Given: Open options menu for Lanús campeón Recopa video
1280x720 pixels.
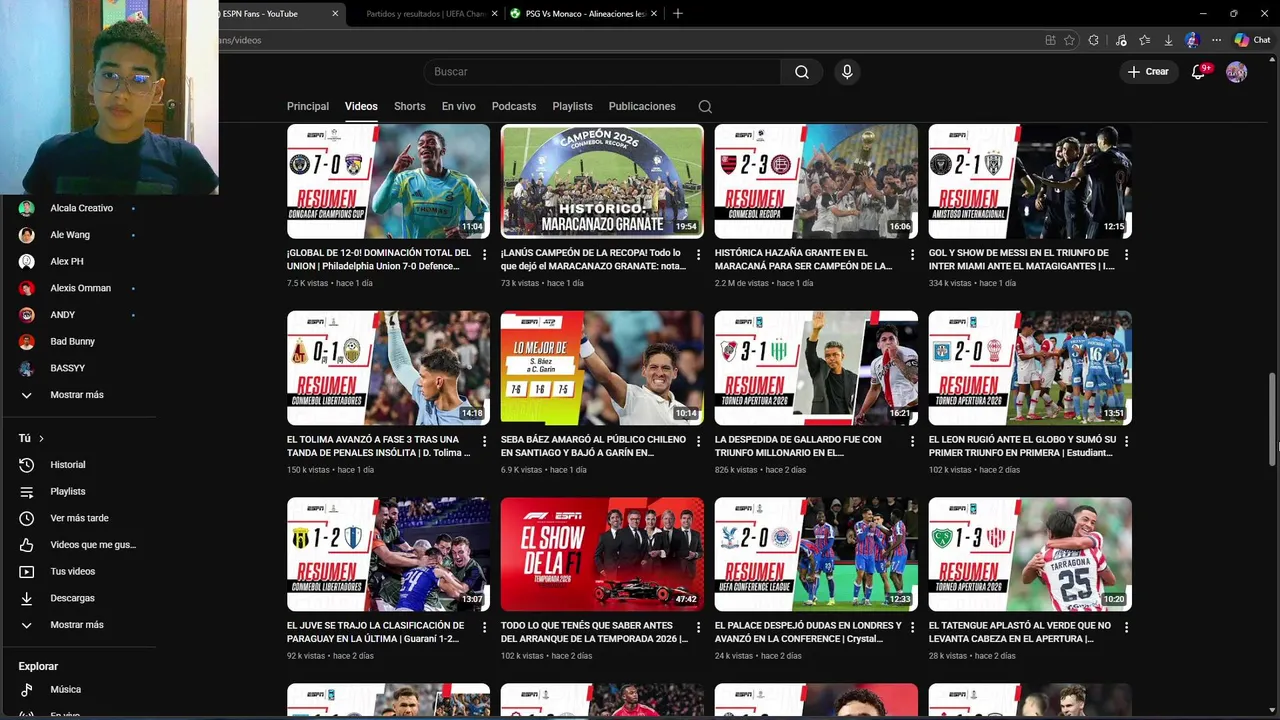Looking at the screenshot, I should (x=698, y=255).
